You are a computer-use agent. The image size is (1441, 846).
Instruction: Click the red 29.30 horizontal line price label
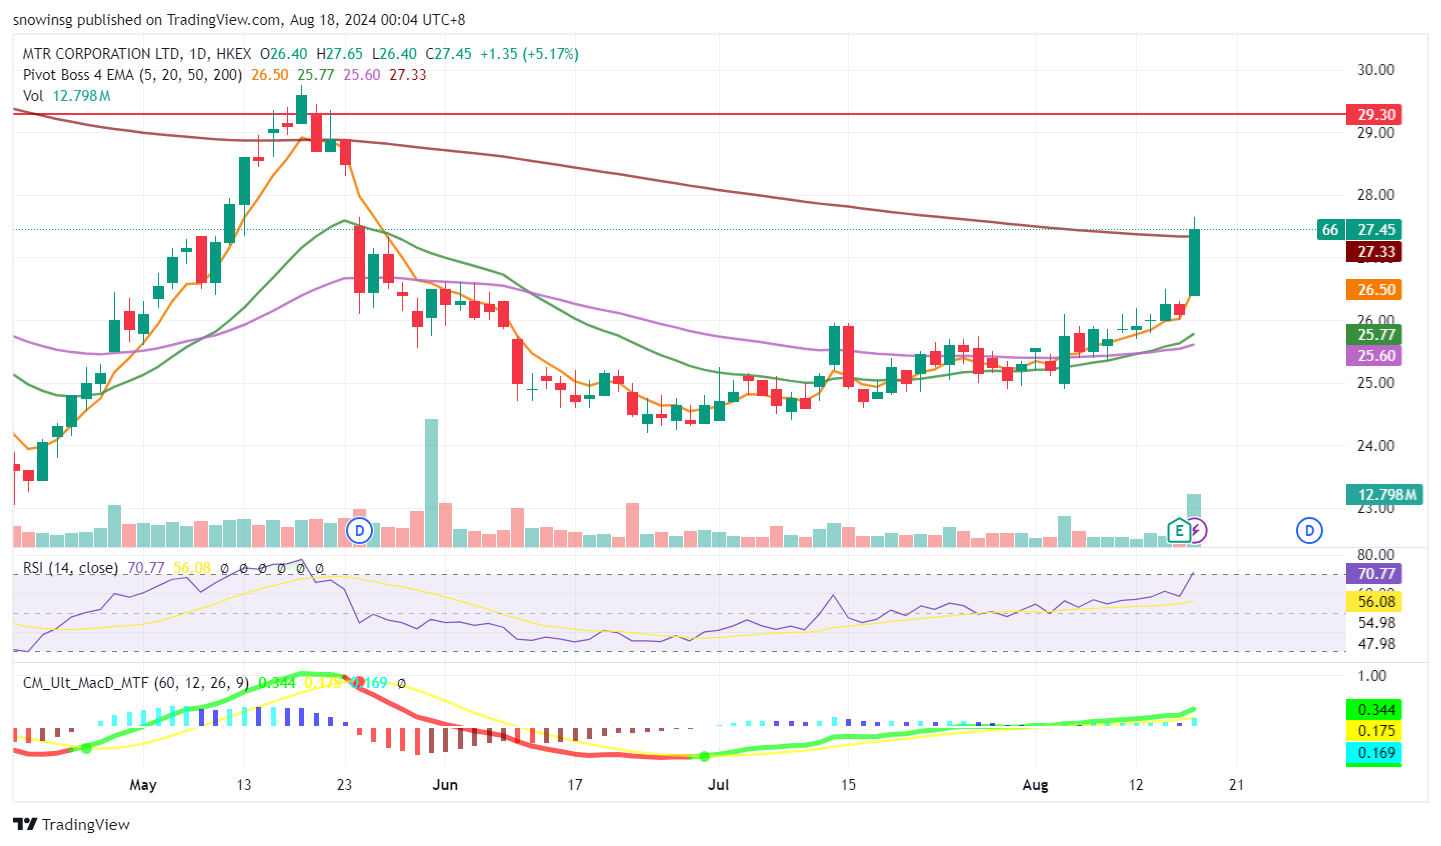[x=1374, y=114]
